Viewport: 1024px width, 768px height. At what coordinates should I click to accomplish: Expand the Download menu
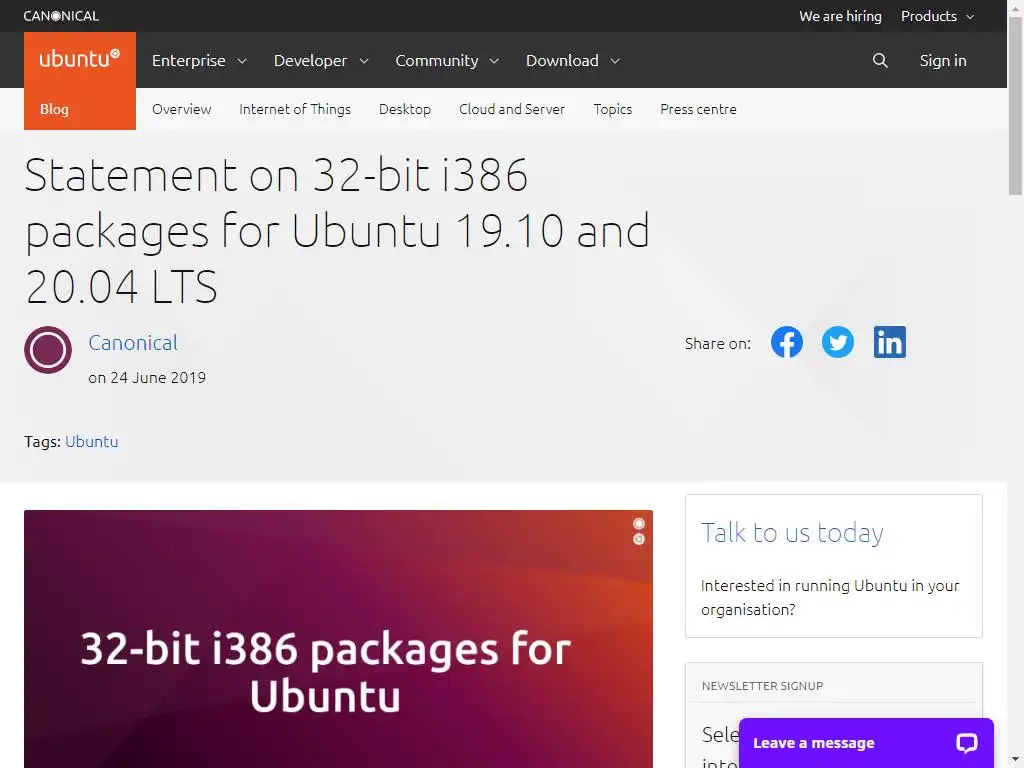[573, 60]
